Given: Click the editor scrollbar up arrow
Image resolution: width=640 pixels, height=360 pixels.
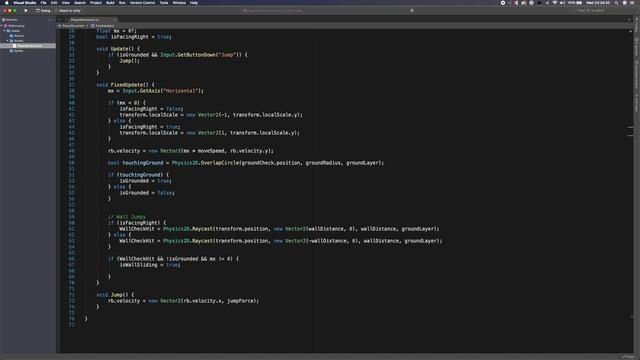Looking at the screenshot, I should click(x=630, y=31).
